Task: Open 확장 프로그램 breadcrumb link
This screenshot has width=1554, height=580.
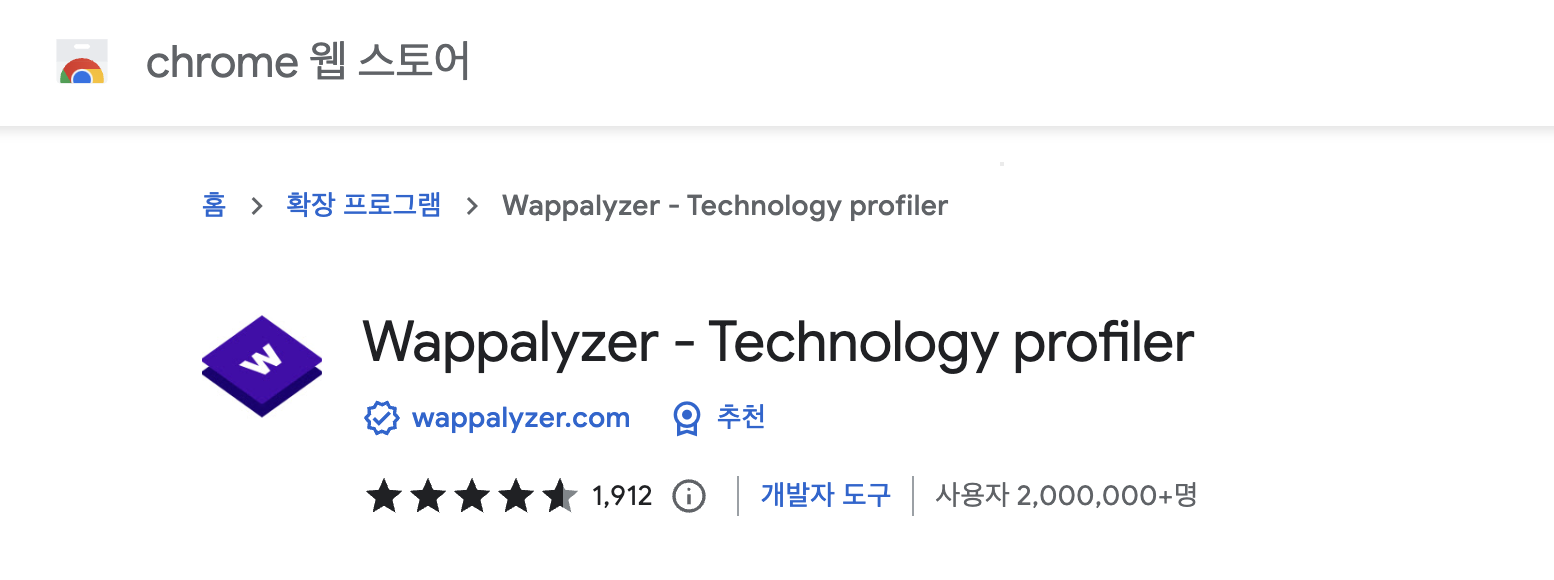Action: 364,206
